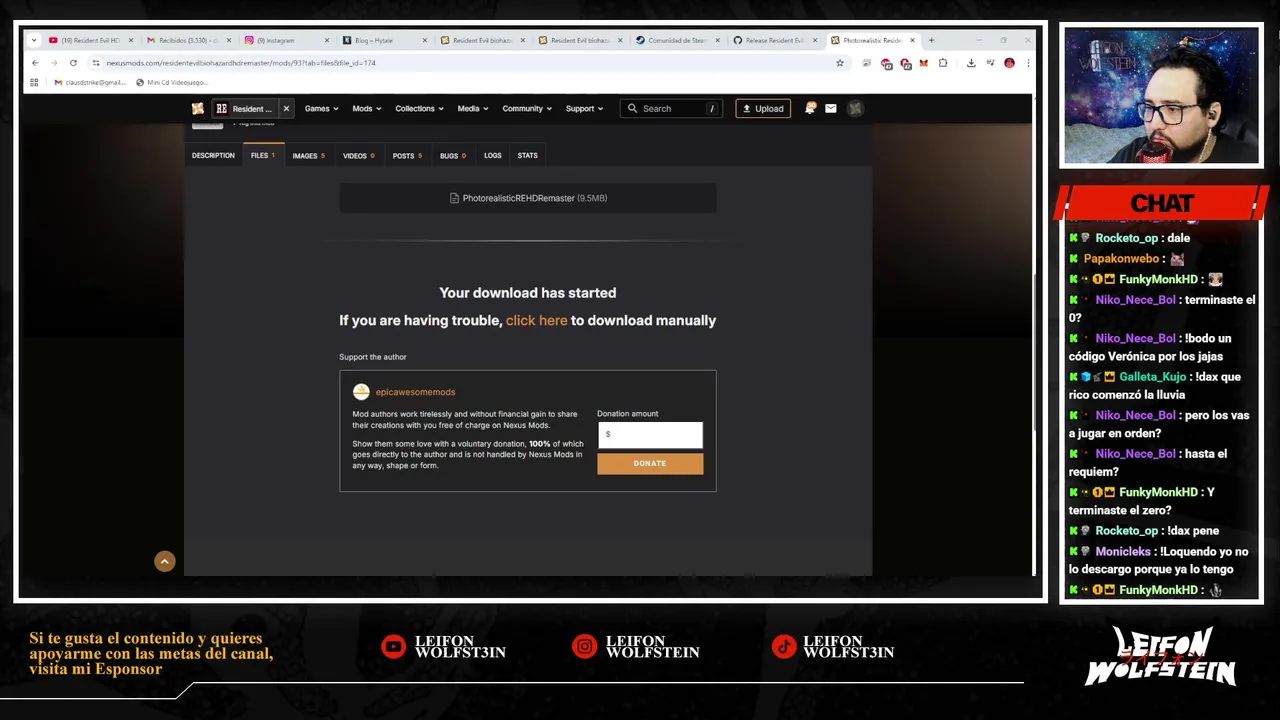Screen dimensions: 1280x720
Task: Click the TikTok Leifon Wolfst3in icon
Action: pos(783,647)
